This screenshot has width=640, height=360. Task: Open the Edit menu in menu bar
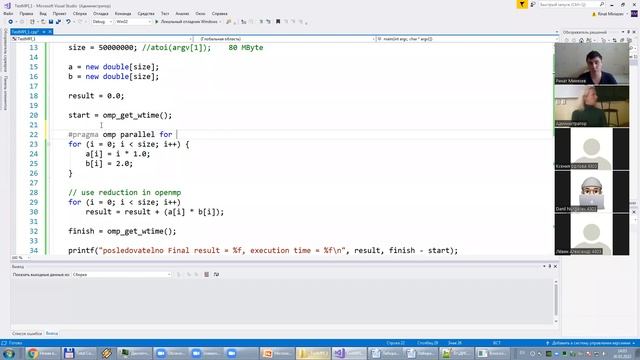coord(26,13)
